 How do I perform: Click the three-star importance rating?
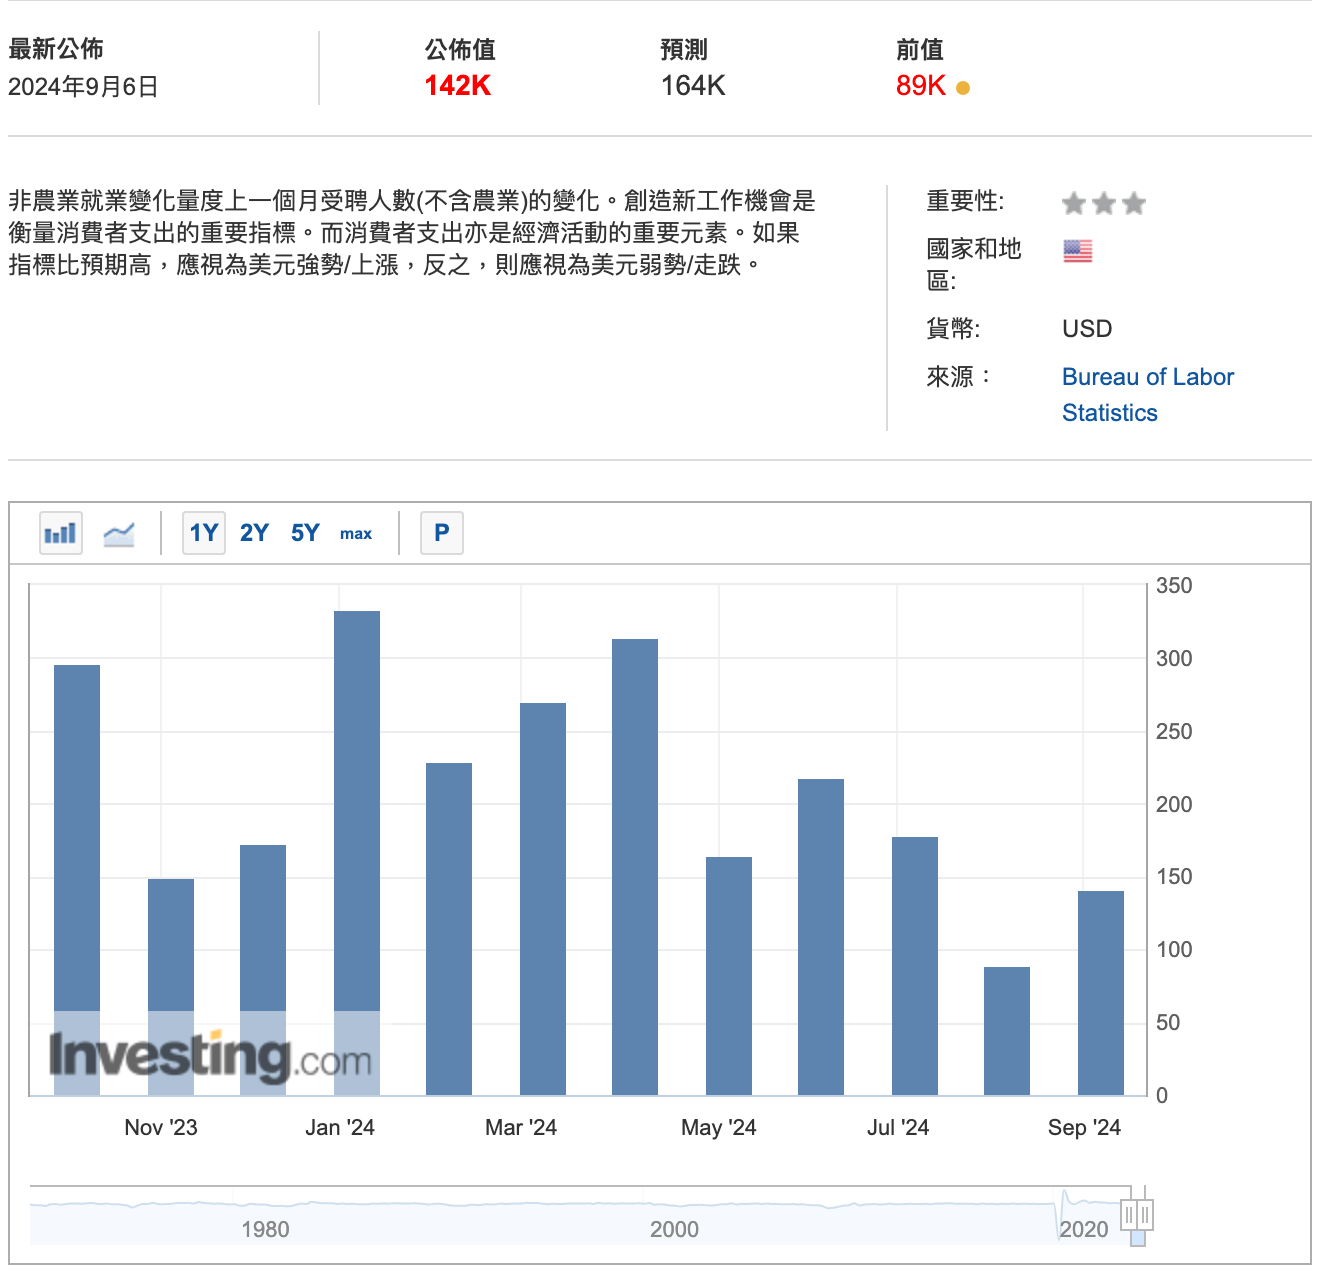point(1104,204)
